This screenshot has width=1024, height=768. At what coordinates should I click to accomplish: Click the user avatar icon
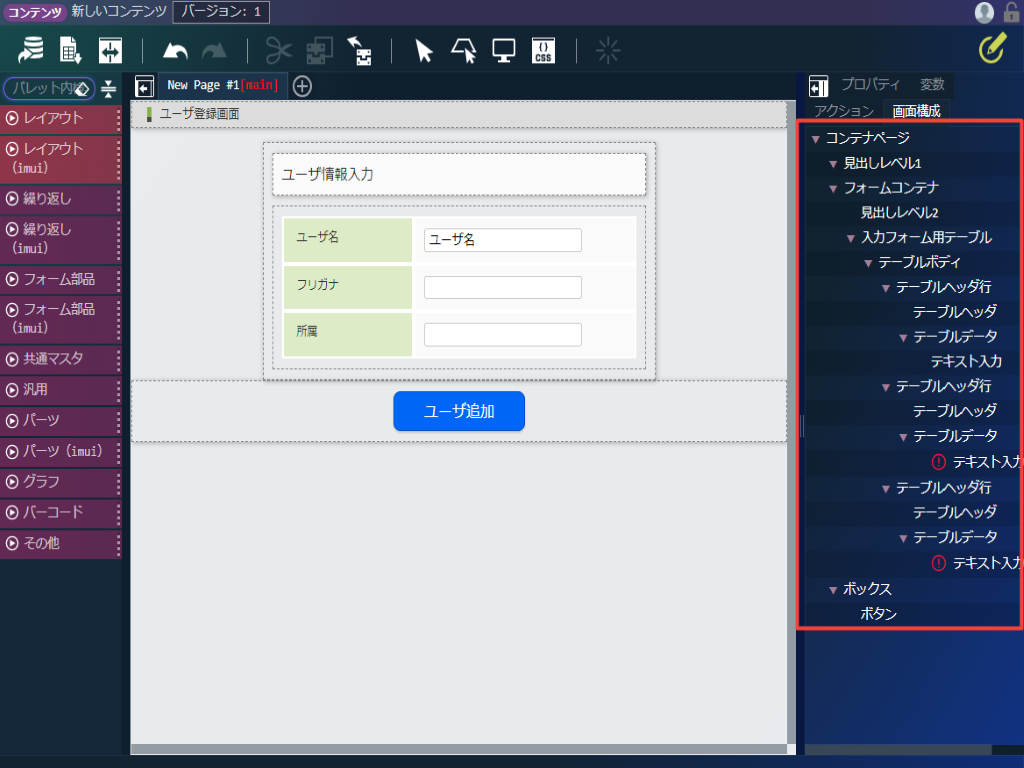984,12
